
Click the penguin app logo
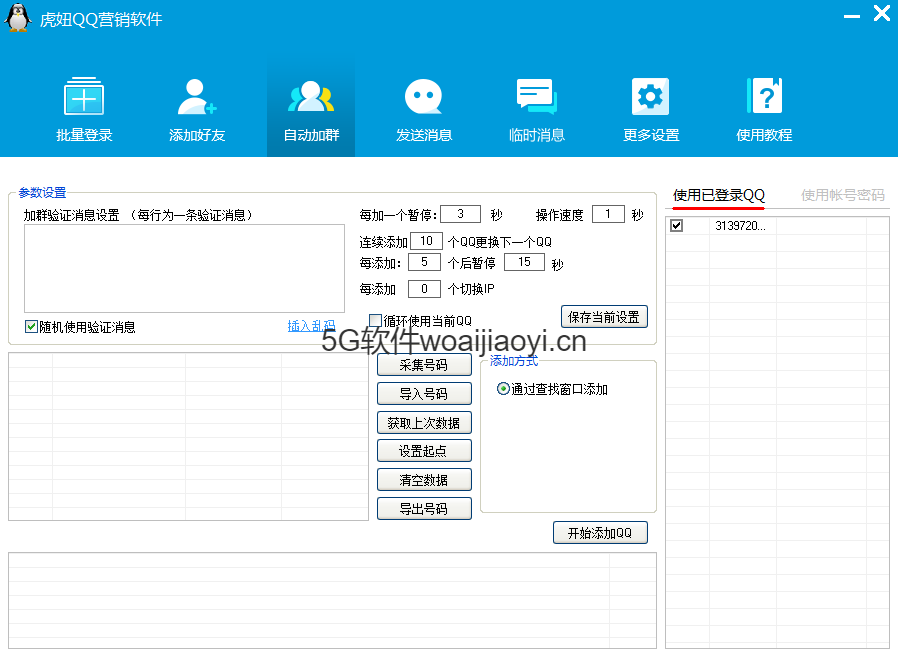pos(18,17)
